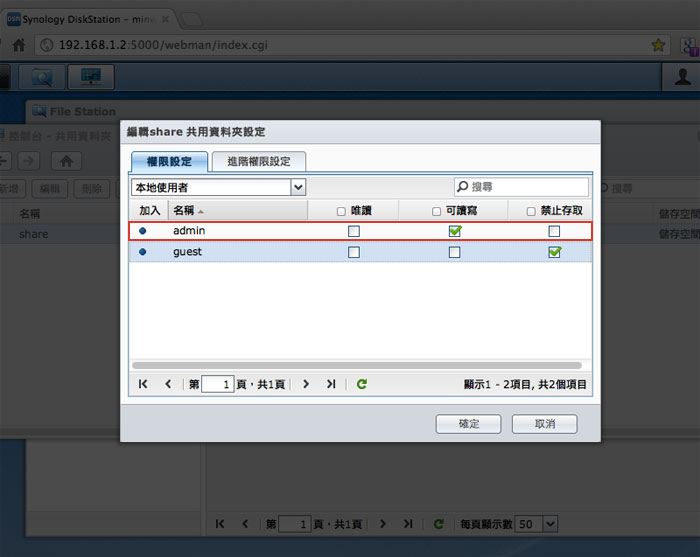Select the share folder row in background
The height and width of the screenshot is (557, 700).
pos(60,234)
